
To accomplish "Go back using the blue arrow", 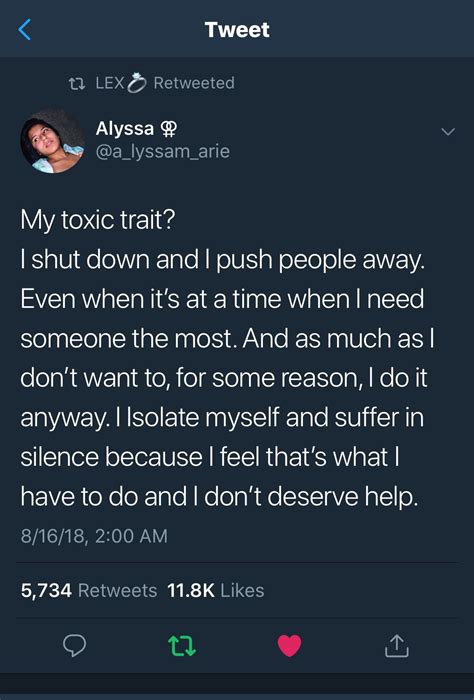I will tap(25, 29).
